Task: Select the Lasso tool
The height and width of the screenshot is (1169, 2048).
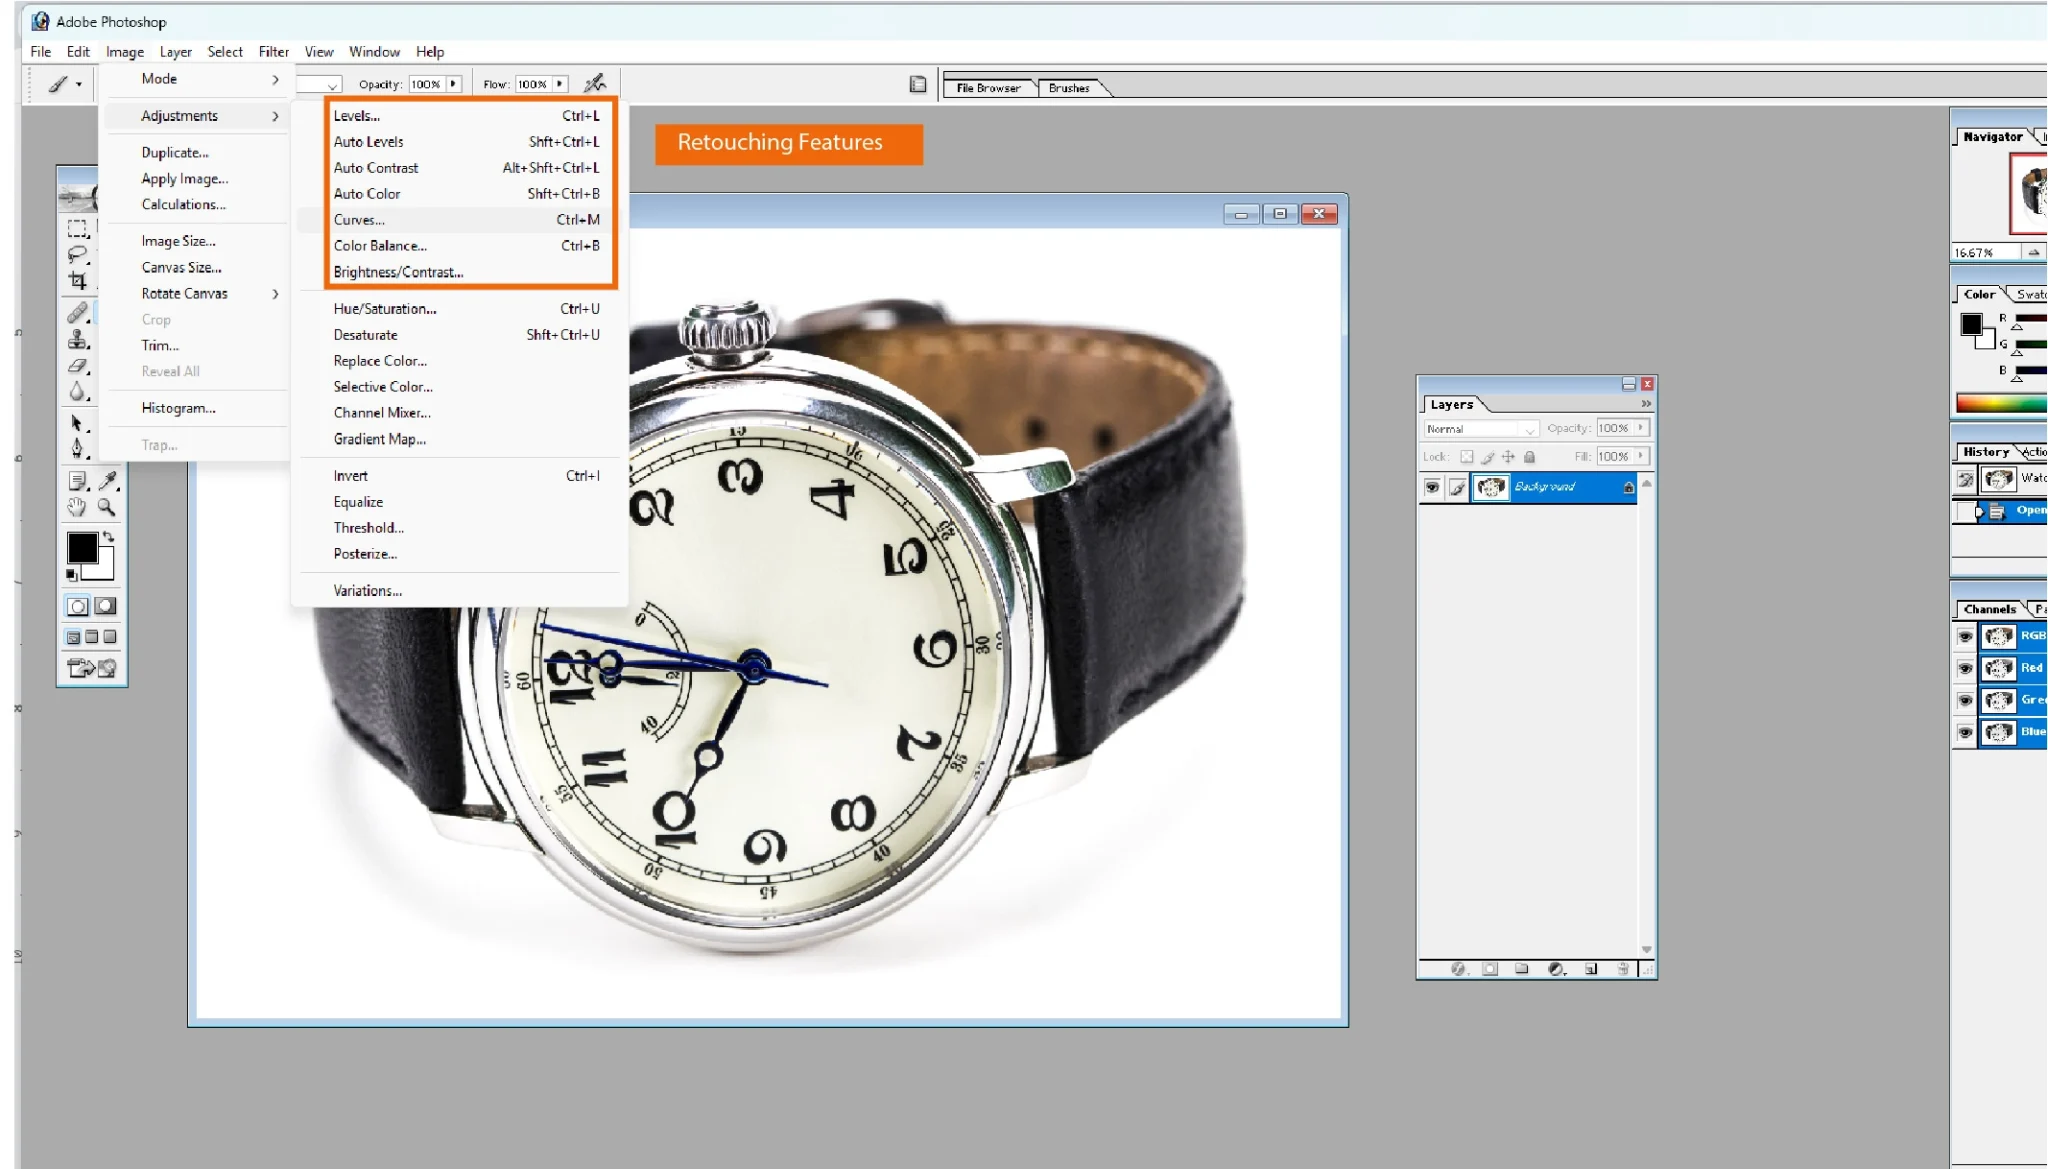Action: [77, 254]
